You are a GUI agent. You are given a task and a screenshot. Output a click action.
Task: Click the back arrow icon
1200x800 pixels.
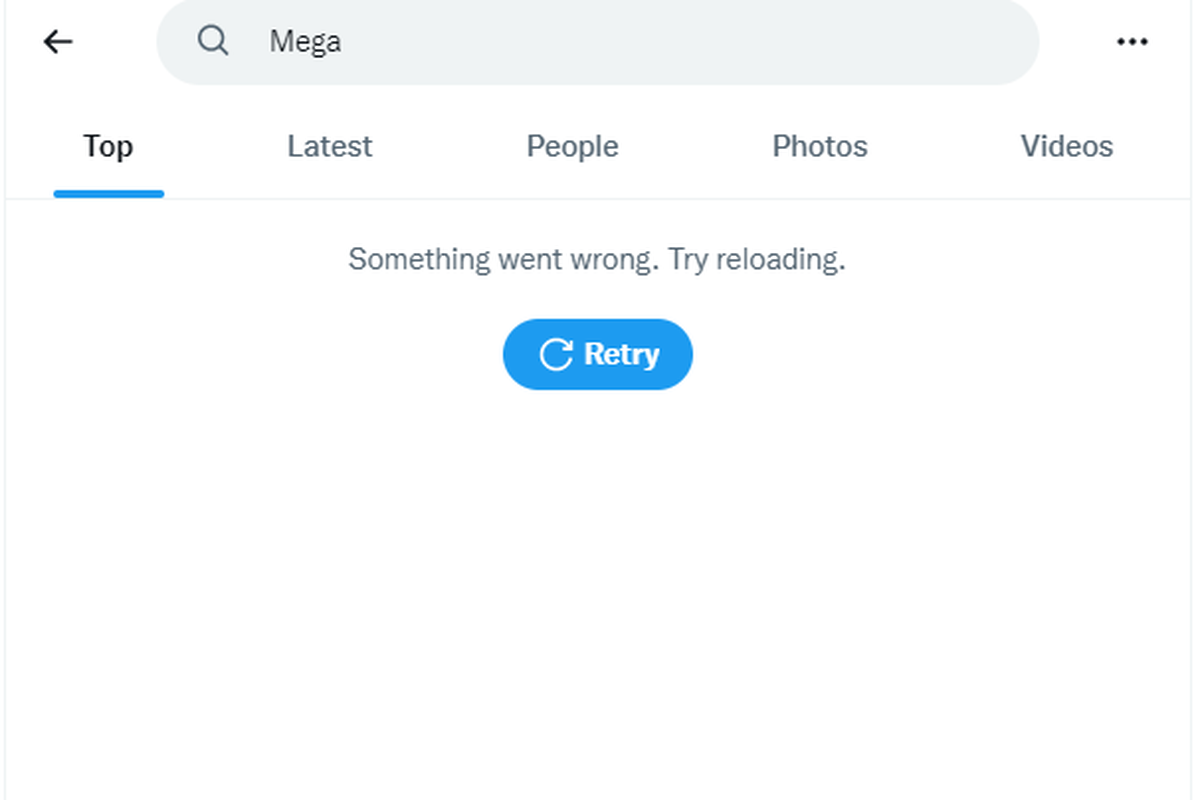coord(58,41)
